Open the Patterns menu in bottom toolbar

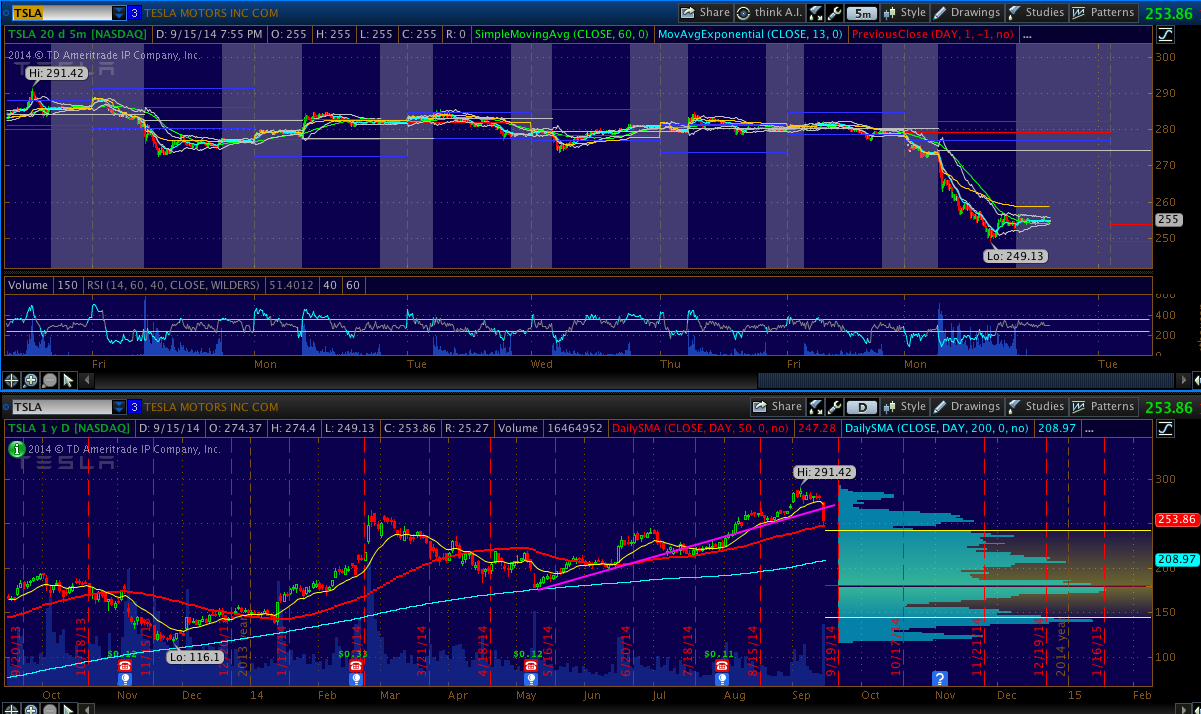[1103, 407]
